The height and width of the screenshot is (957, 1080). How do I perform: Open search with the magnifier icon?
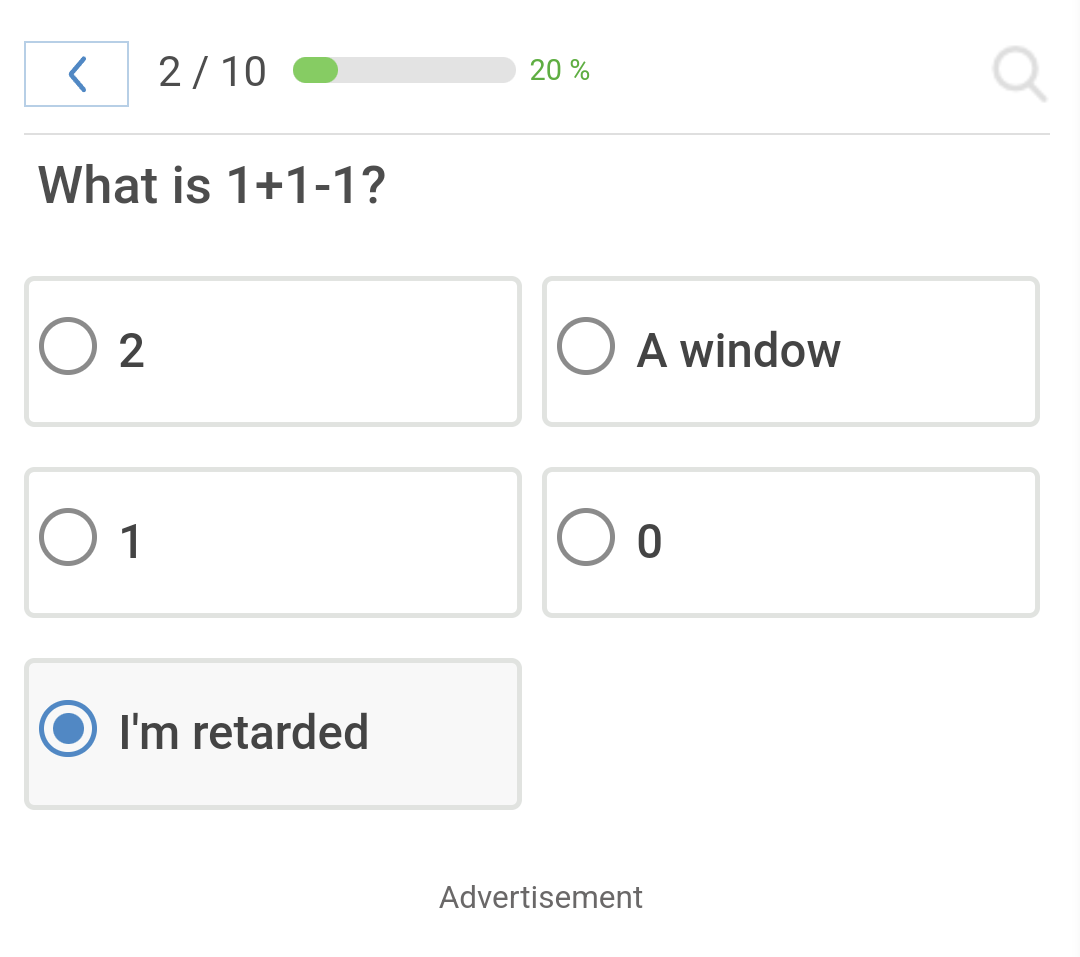coord(1019,74)
